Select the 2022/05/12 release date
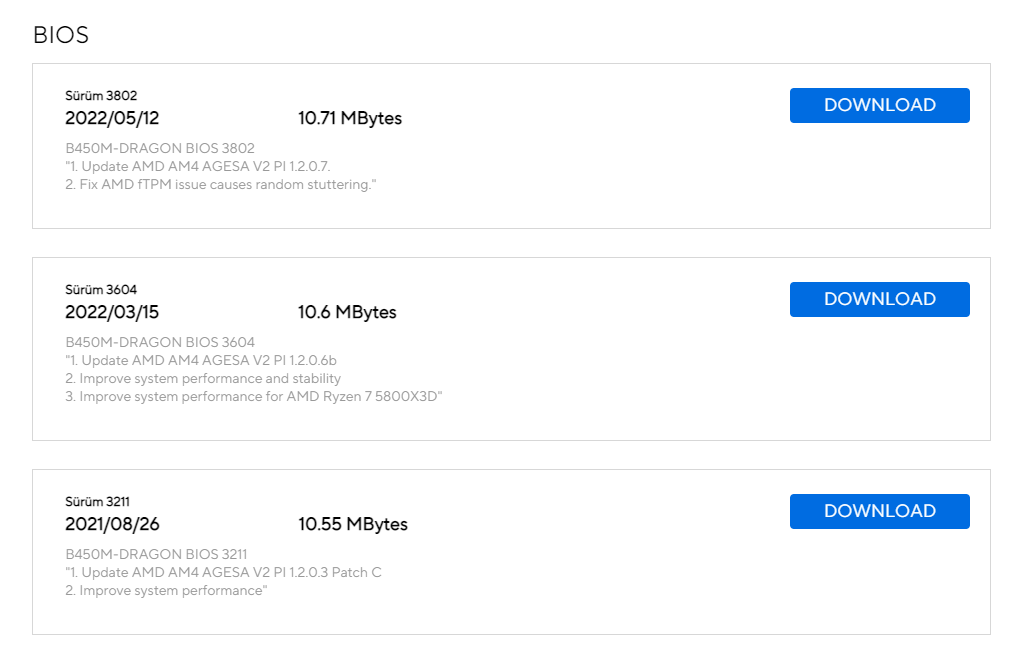This screenshot has height=646, width=1011. pyautogui.click(x=112, y=118)
